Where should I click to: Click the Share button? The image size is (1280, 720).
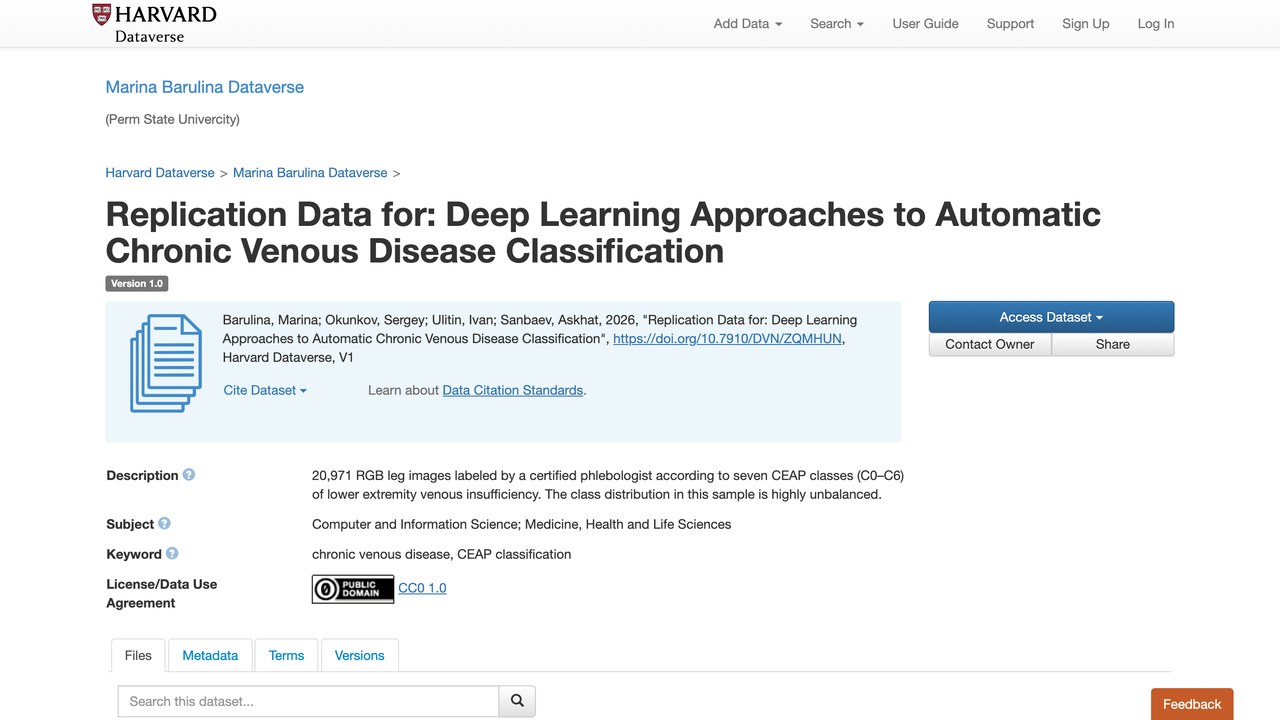tap(1113, 344)
